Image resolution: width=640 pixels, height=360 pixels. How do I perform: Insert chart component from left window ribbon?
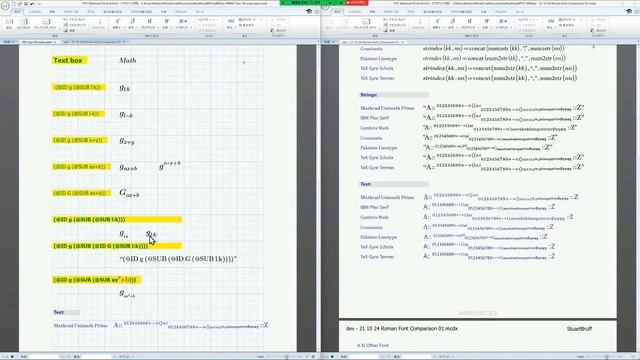[45, 23]
